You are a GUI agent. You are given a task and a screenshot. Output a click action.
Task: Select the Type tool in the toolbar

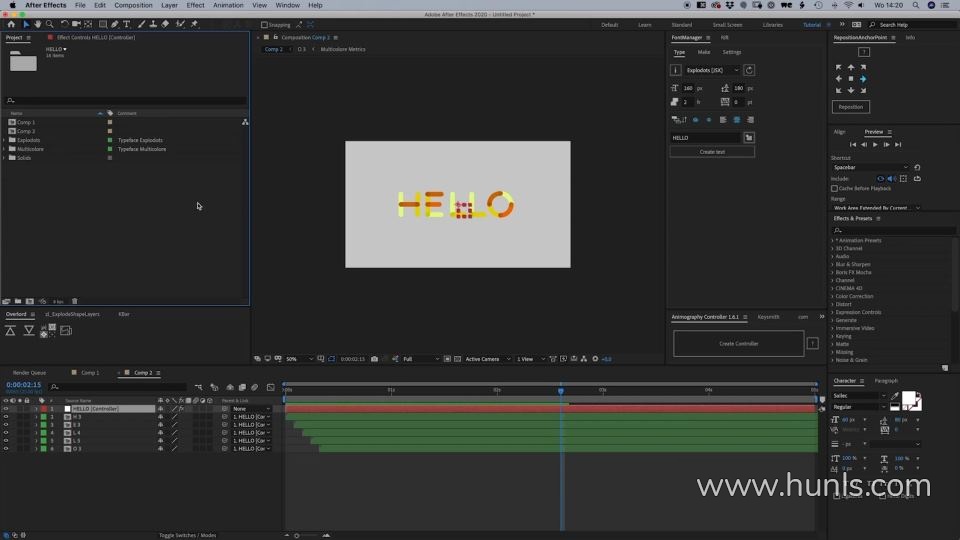point(126,24)
